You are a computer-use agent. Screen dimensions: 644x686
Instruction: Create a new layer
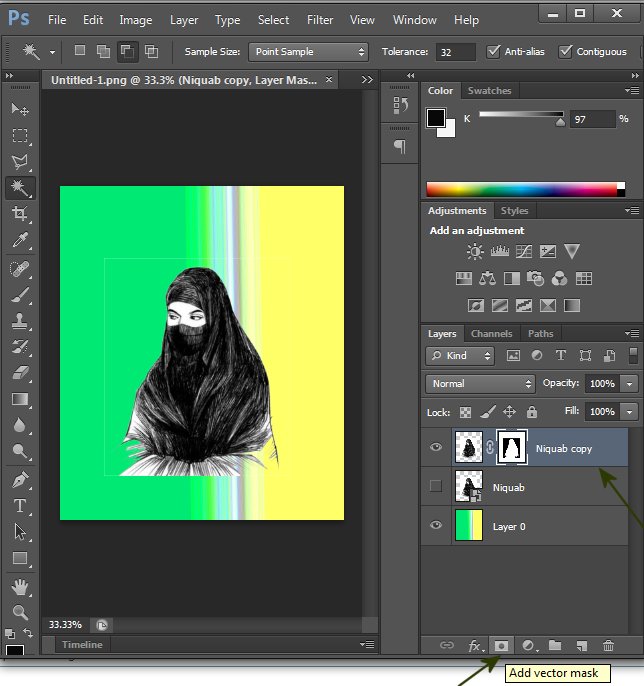pos(581,646)
